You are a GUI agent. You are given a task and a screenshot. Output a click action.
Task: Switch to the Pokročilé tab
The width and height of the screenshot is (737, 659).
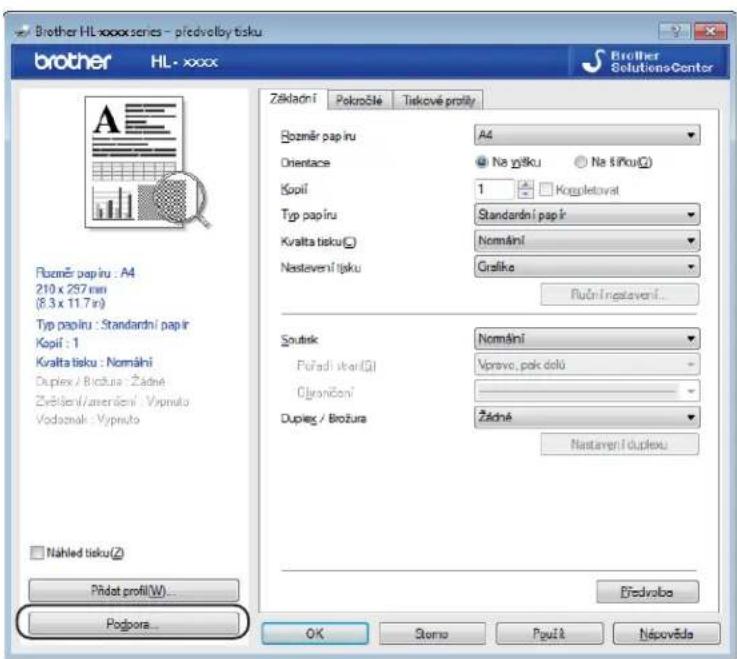click(359, 100)
